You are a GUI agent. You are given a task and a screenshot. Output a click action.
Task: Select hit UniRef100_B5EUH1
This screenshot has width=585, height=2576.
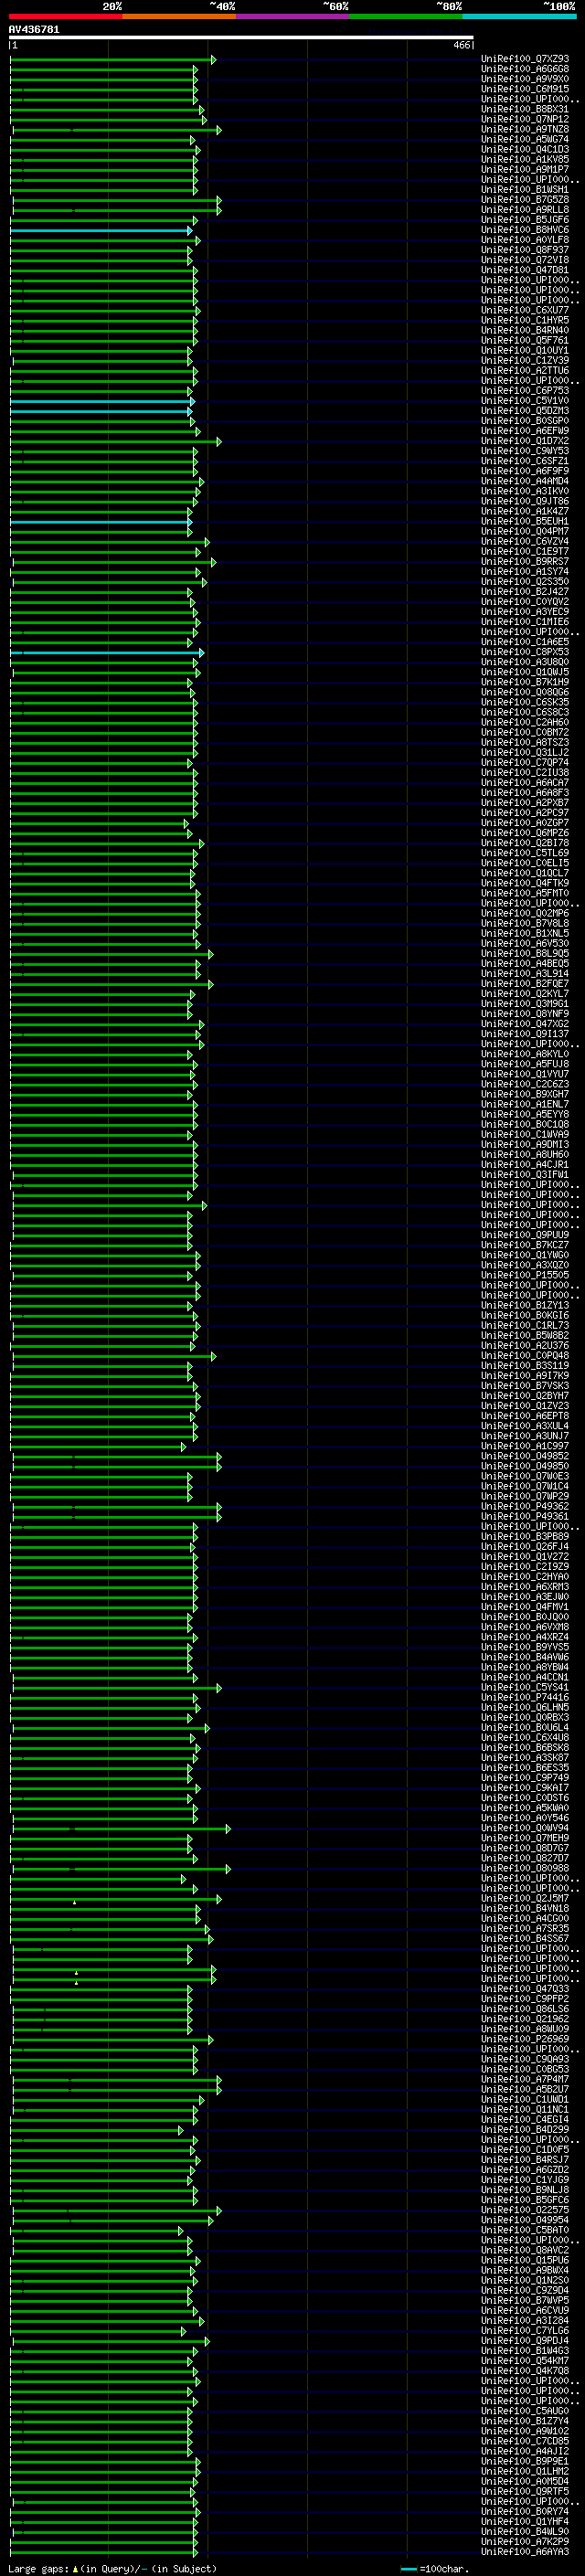tap(525, 521)
